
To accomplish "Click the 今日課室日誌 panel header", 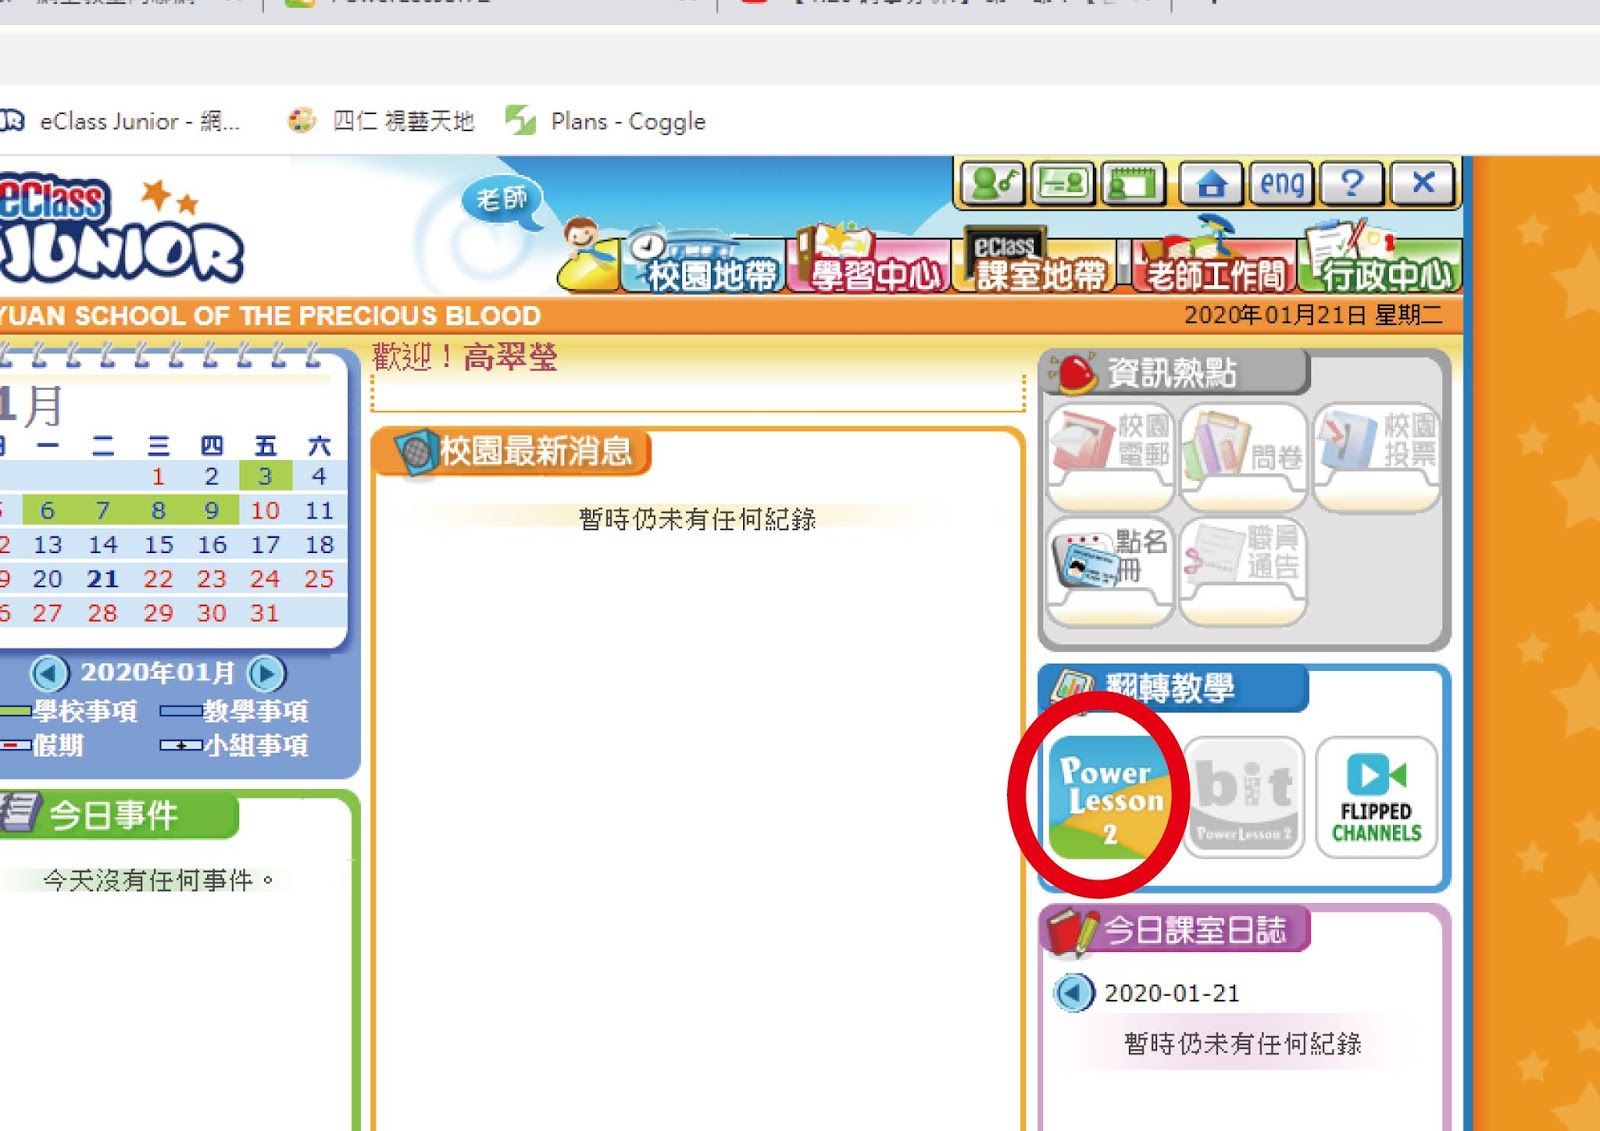I will click(1174, 930).
